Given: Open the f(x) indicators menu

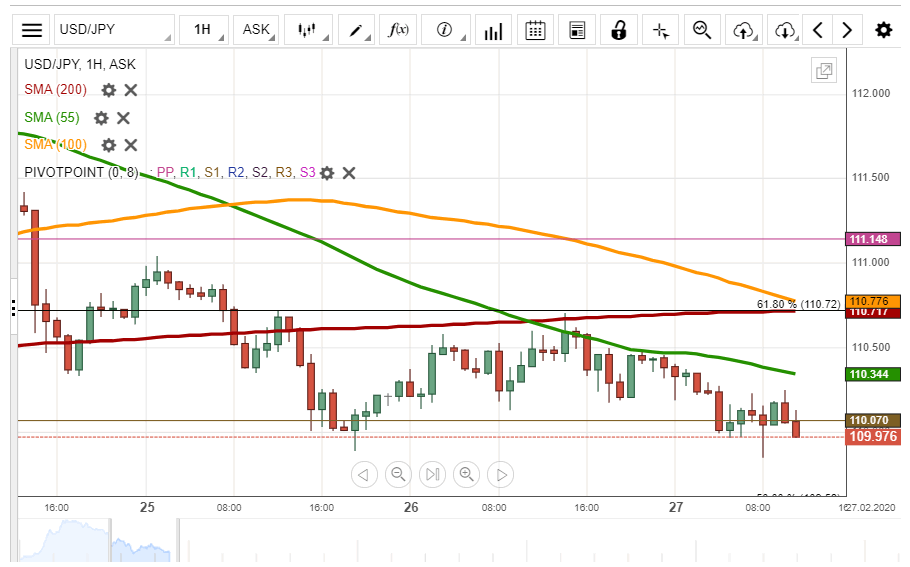Looking at the screenshot, I should pos(398,30).
